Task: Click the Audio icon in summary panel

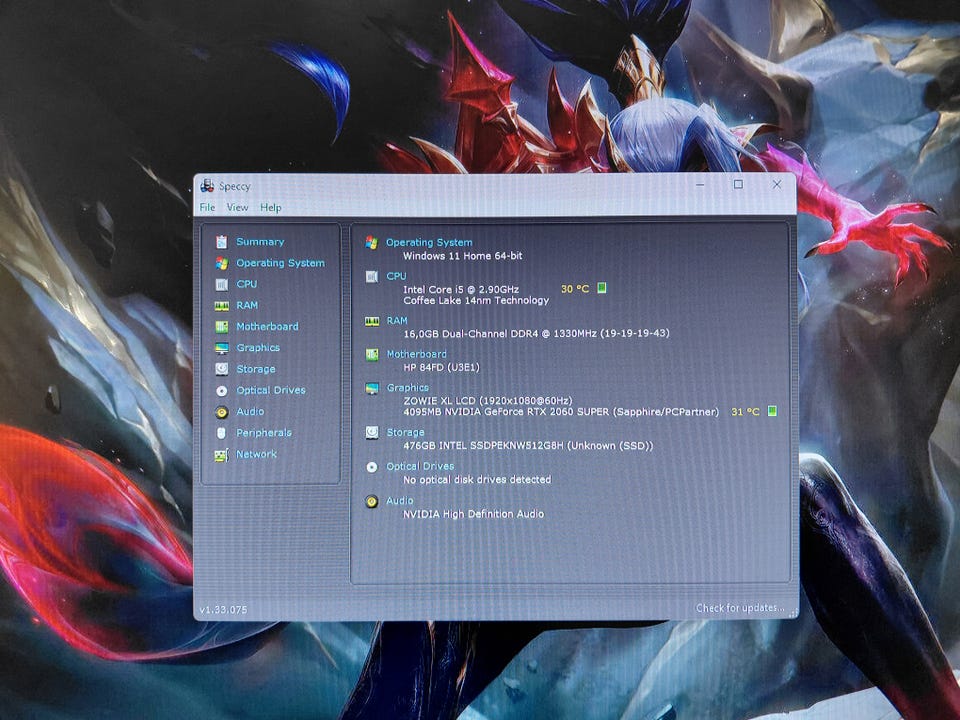Action: (371, 501)
